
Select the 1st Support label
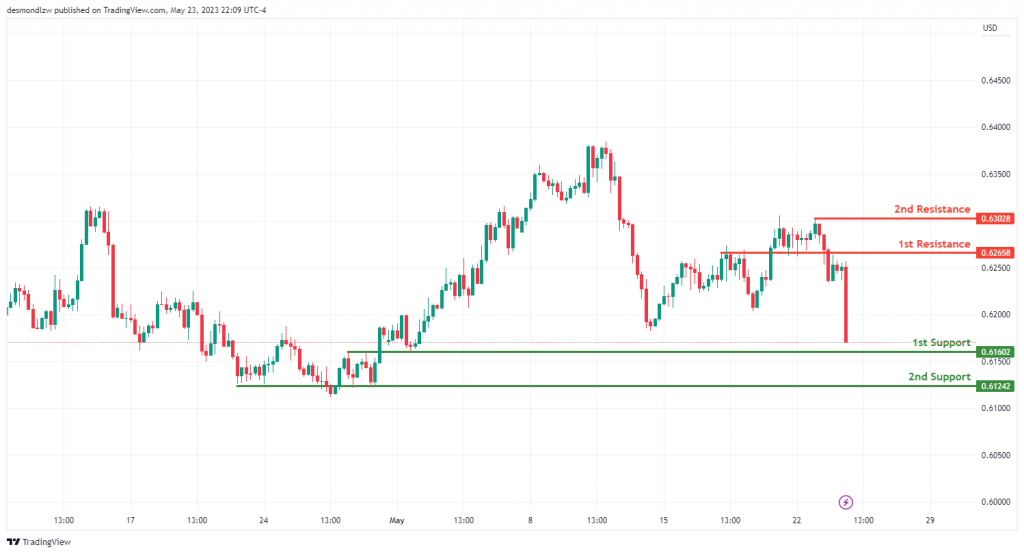coord(941,342)
